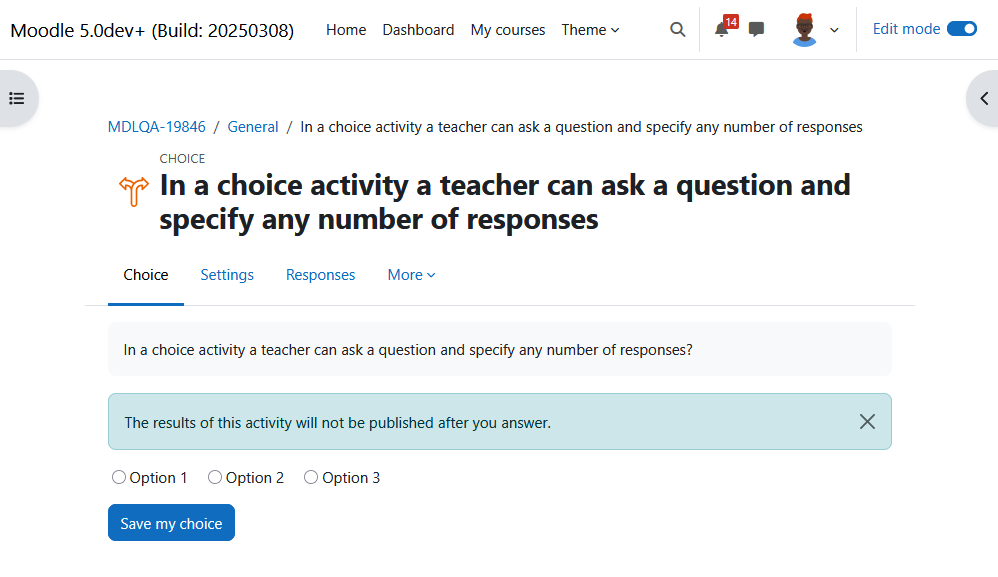Screen dimensions: 998x577
Task: Open the search magnifier icon
Action: click(x=678, y=29)
